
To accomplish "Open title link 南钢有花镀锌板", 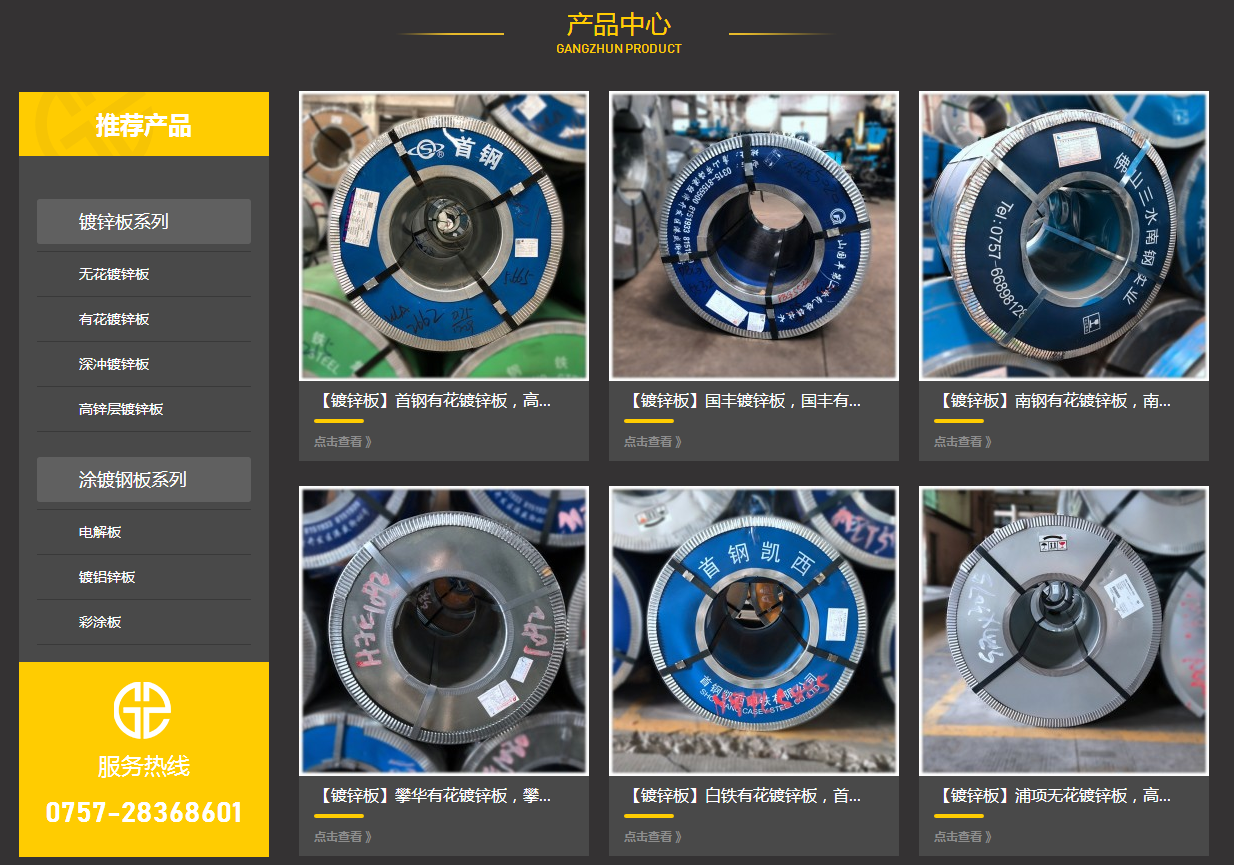I will [x=1053, y=401].
